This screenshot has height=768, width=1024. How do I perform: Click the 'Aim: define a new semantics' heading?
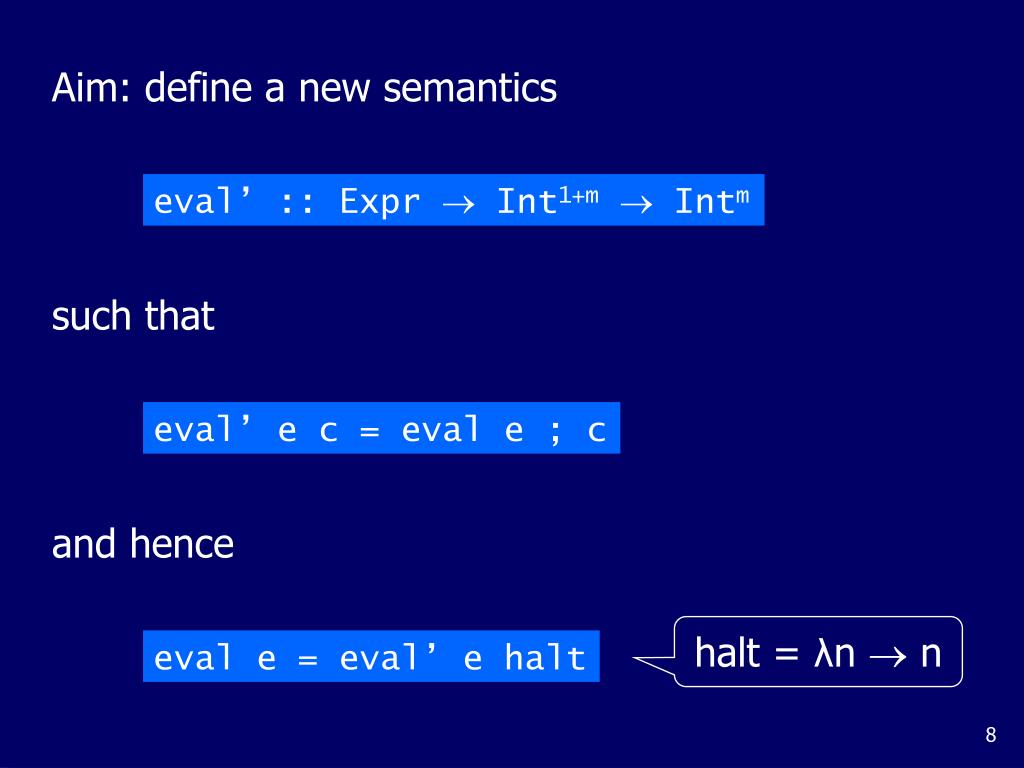point(304,88)
